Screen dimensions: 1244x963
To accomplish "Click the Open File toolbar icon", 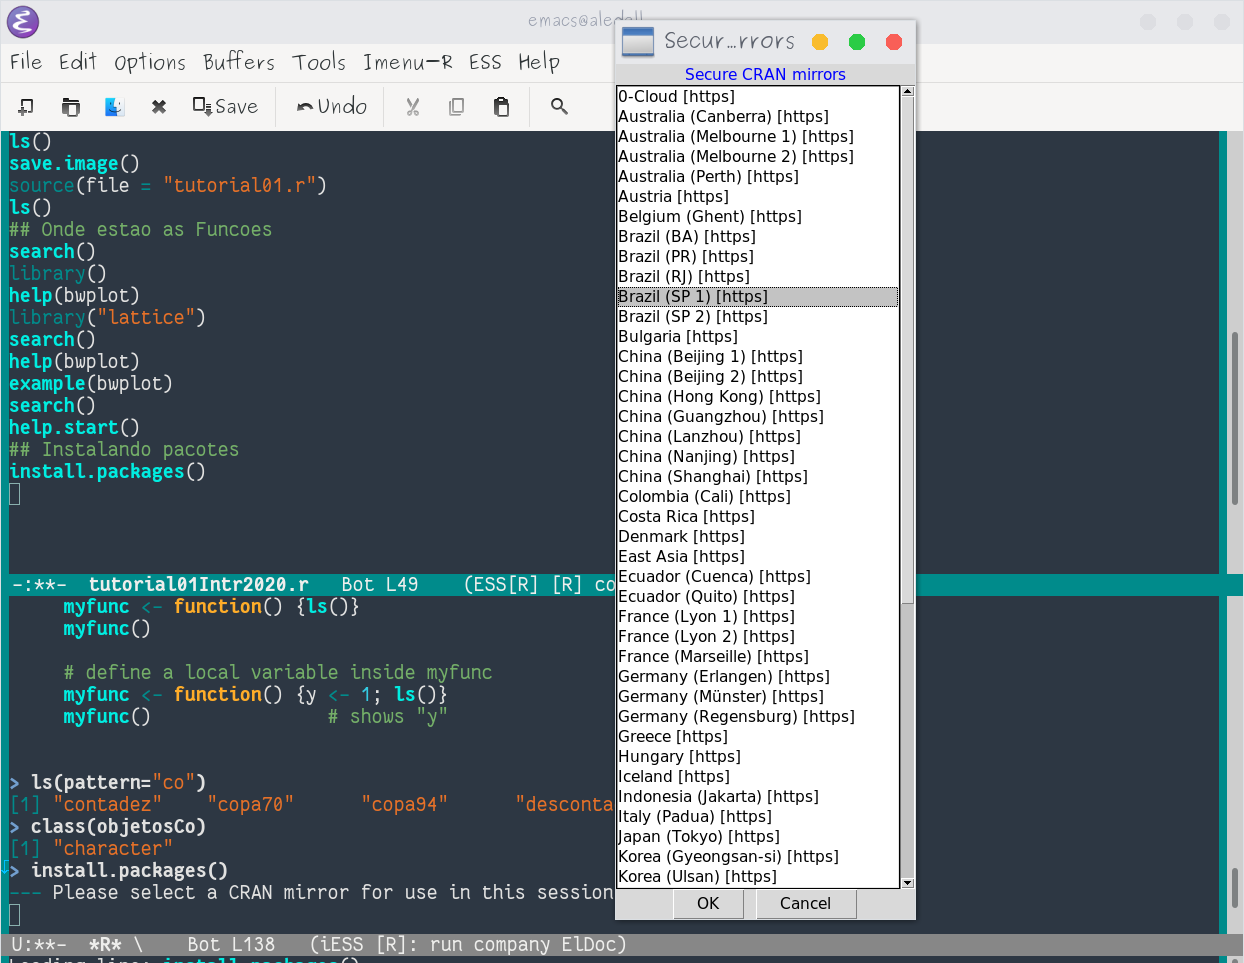I will coord(70,106).
